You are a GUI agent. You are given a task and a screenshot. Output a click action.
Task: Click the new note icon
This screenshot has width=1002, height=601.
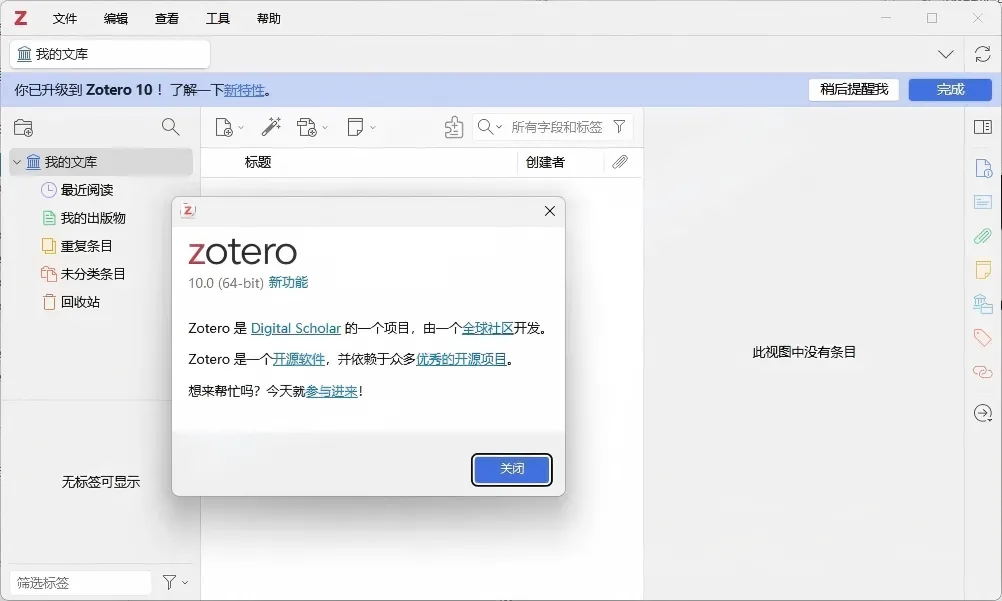click(x=355, y=127)
